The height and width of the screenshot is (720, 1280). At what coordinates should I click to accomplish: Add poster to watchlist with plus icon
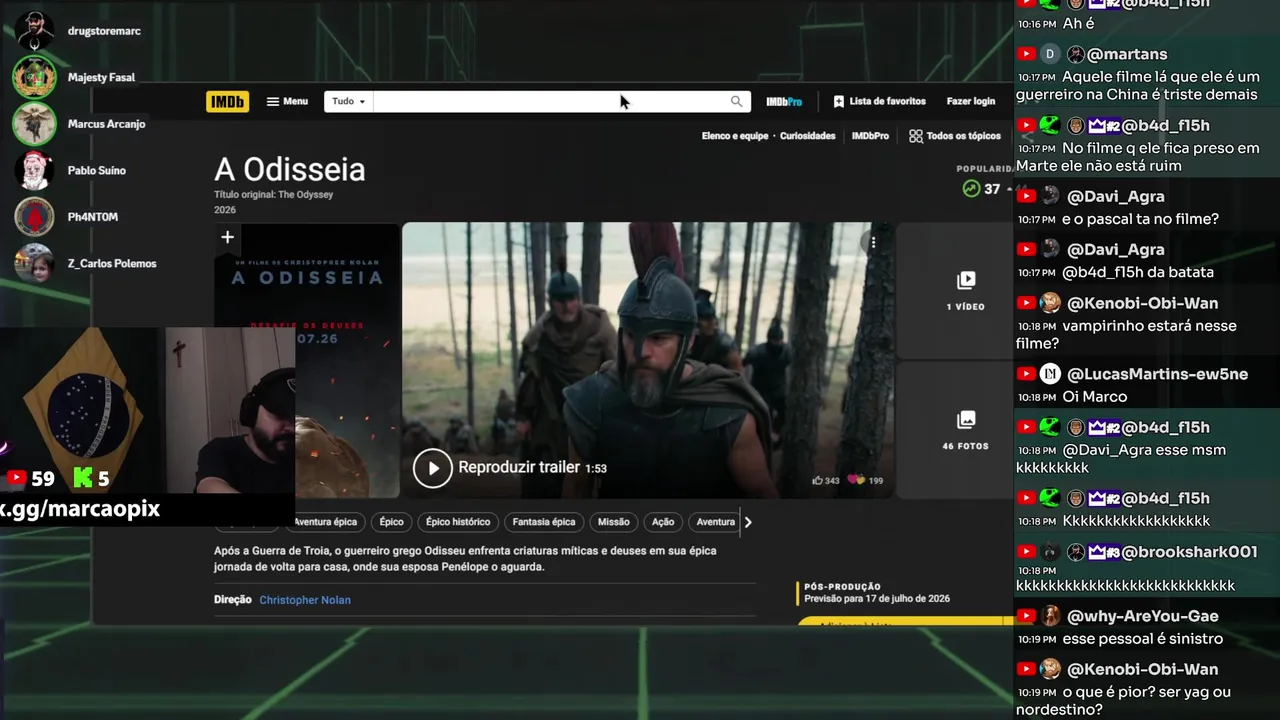point(227,237)
